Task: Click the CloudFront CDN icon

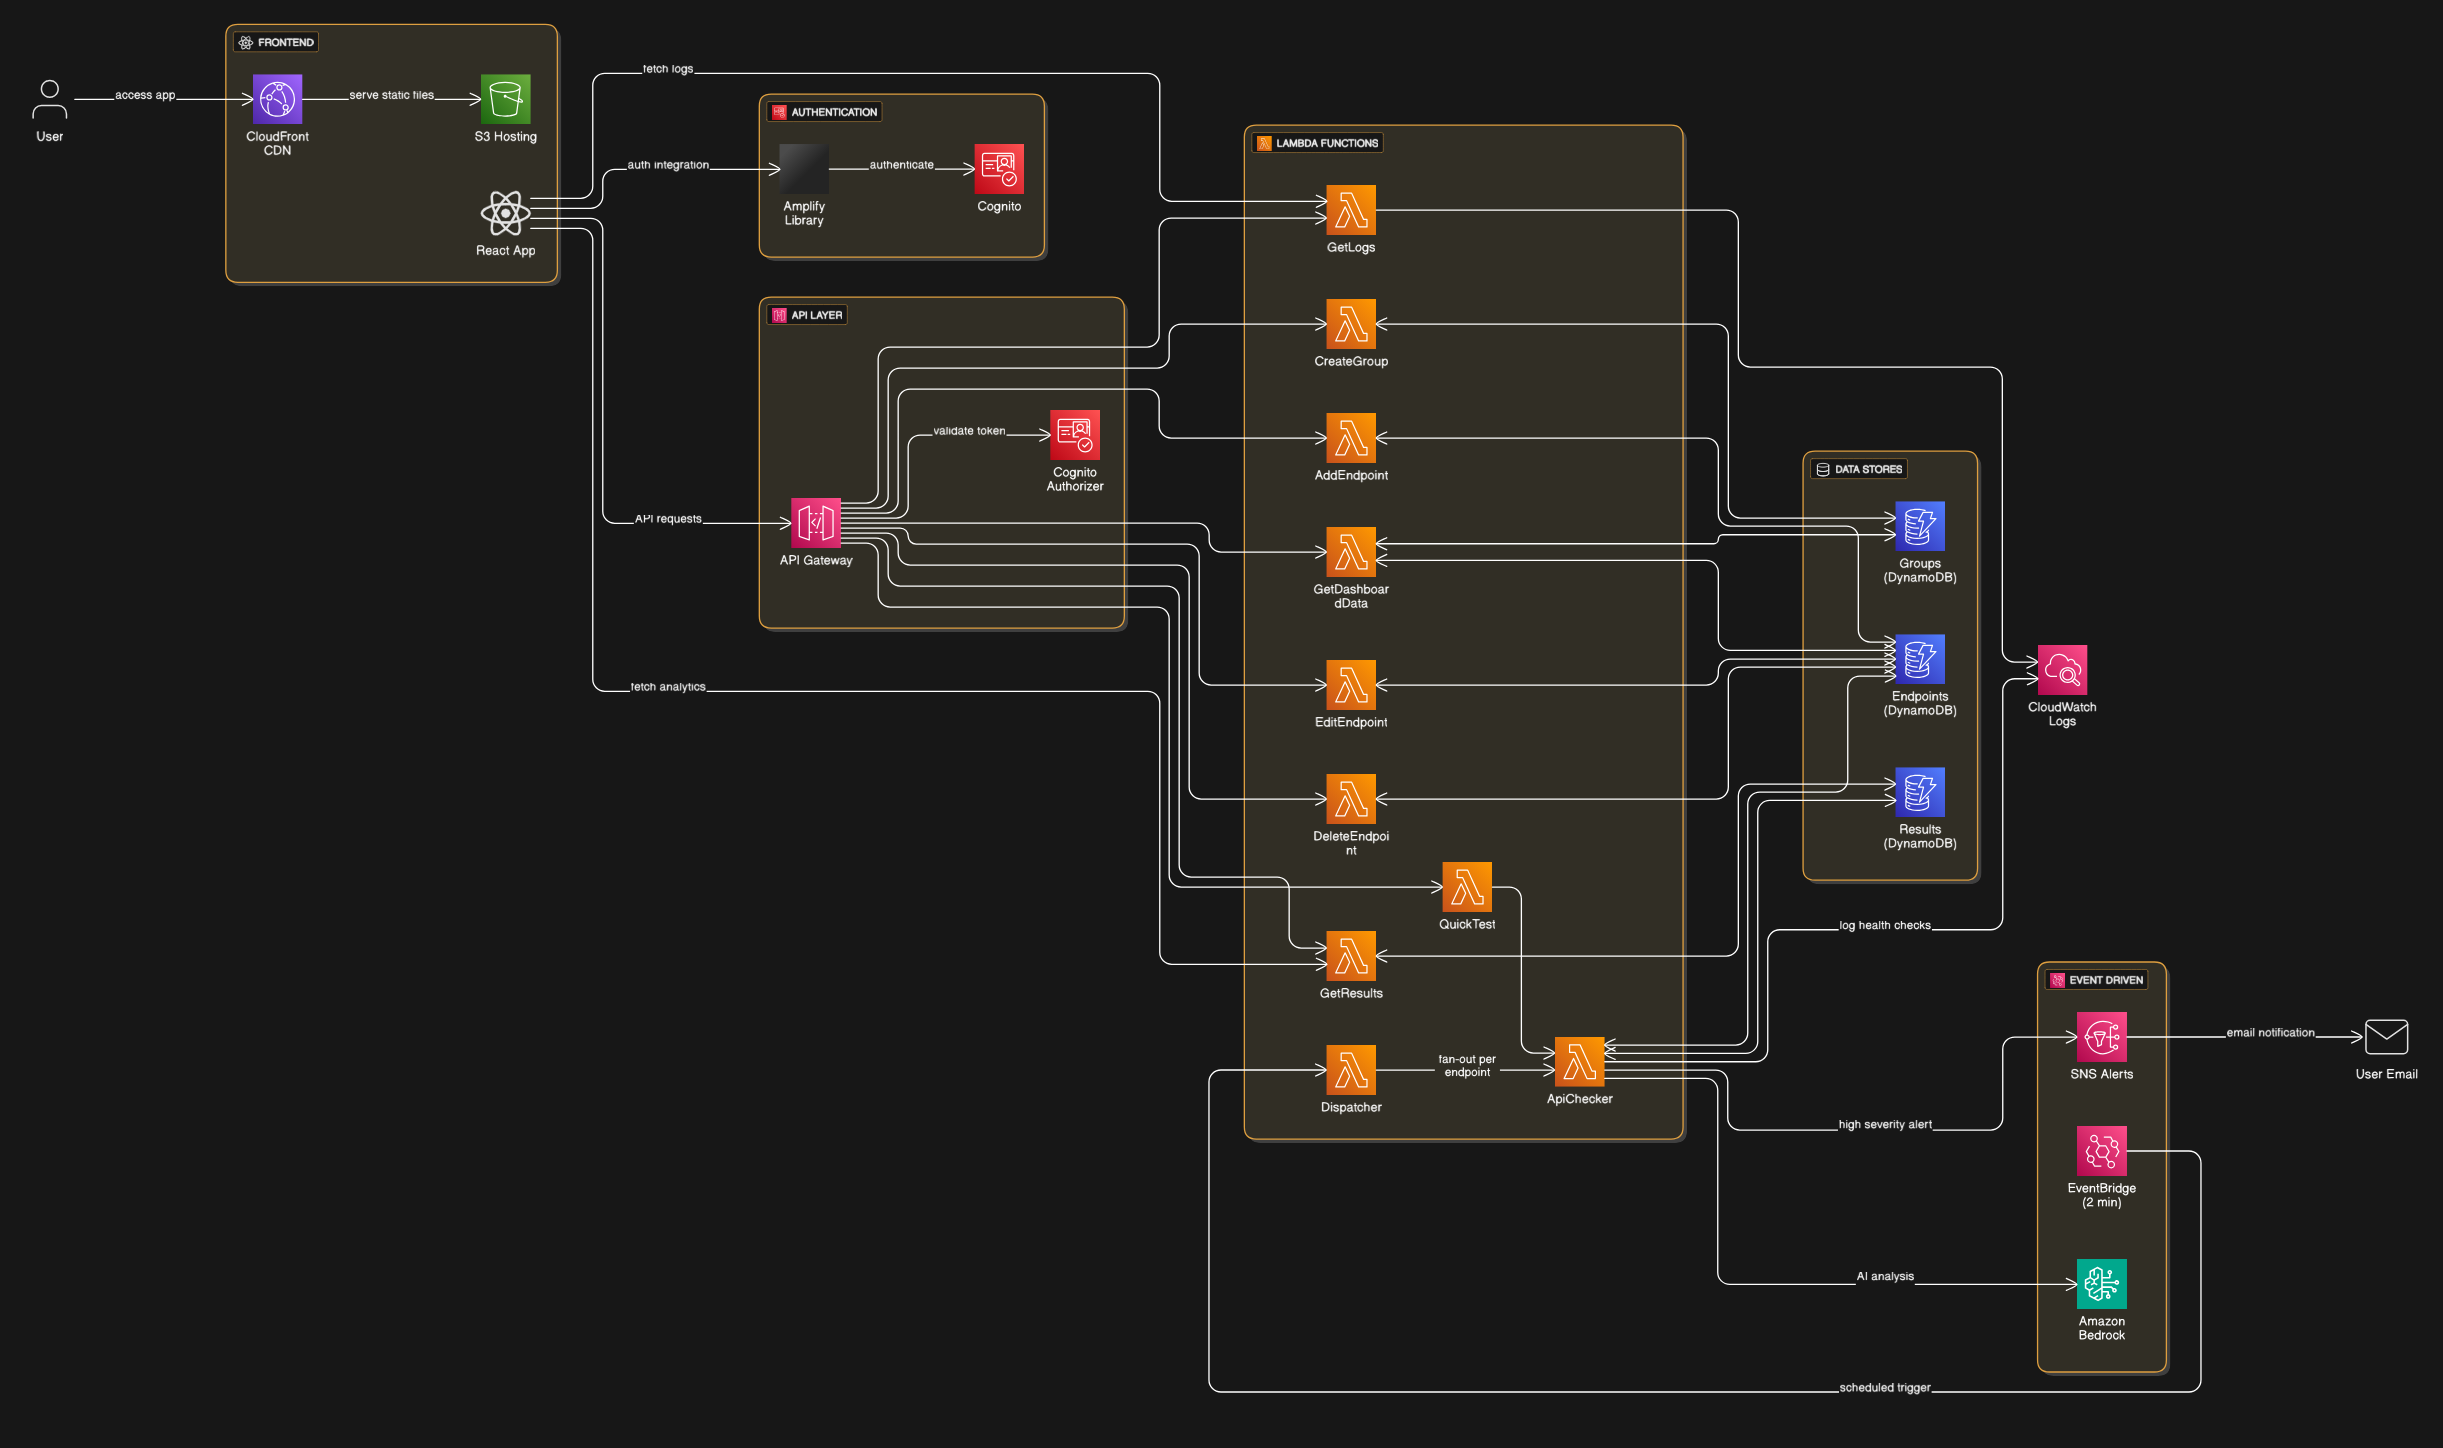Action: [277, 99]
